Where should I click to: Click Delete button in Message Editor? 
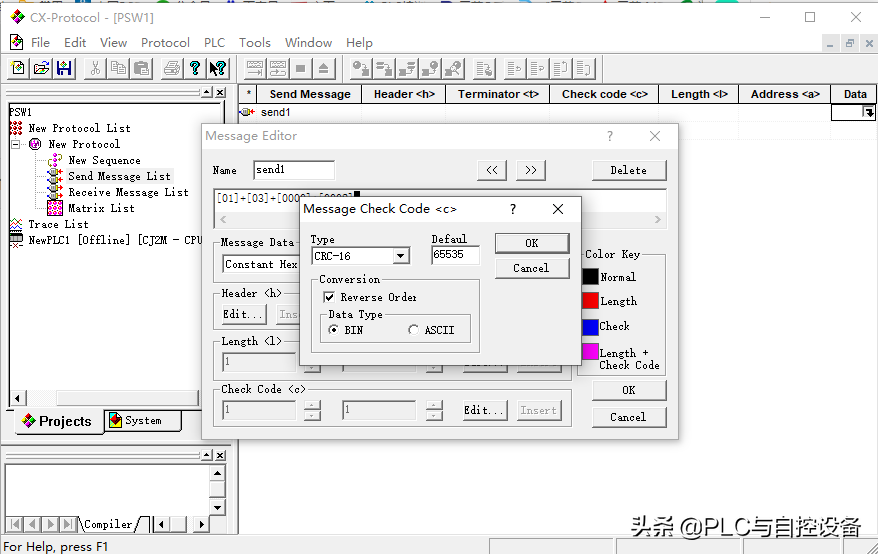click(x=628, y=170)
